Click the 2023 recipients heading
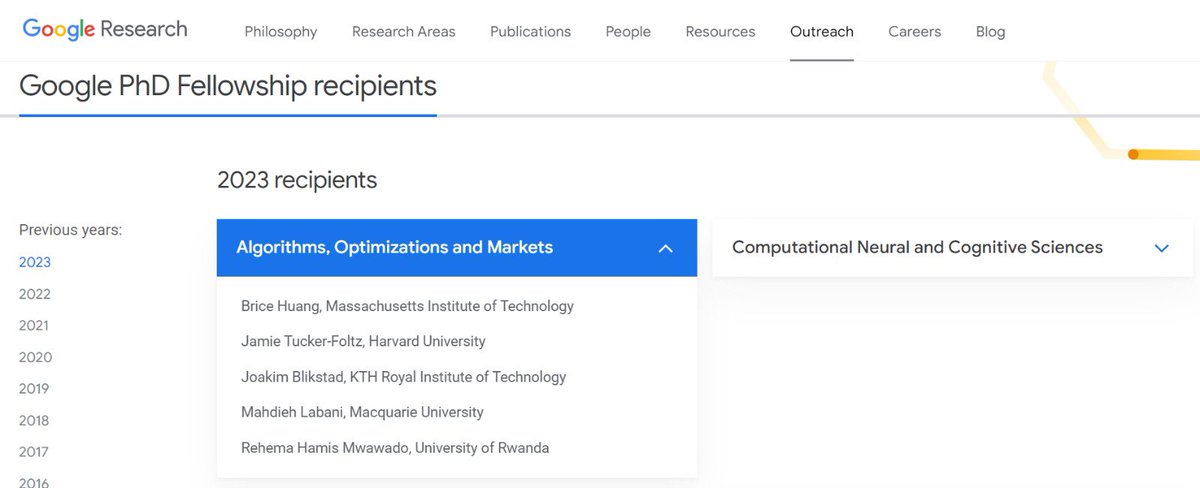This screenshot has height=488, width=1200. point(297,180)
